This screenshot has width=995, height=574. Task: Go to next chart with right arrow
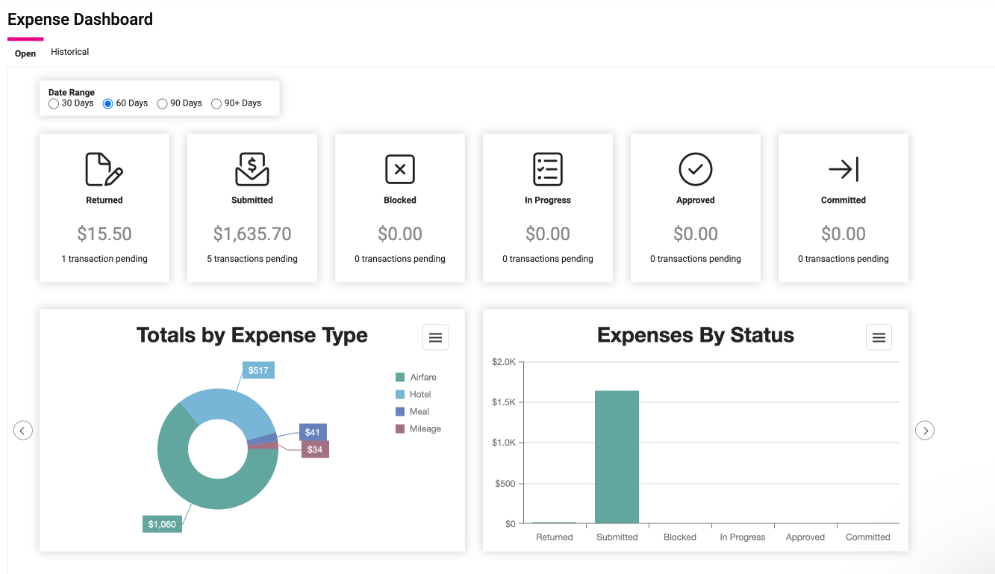pos(926,430)
